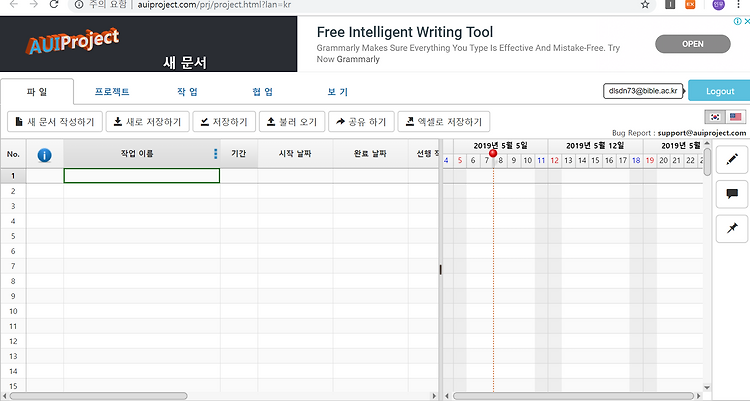This screenshot has width=750, height=401.
Task: Reload the browser page
Action: (x=54, y=4)
